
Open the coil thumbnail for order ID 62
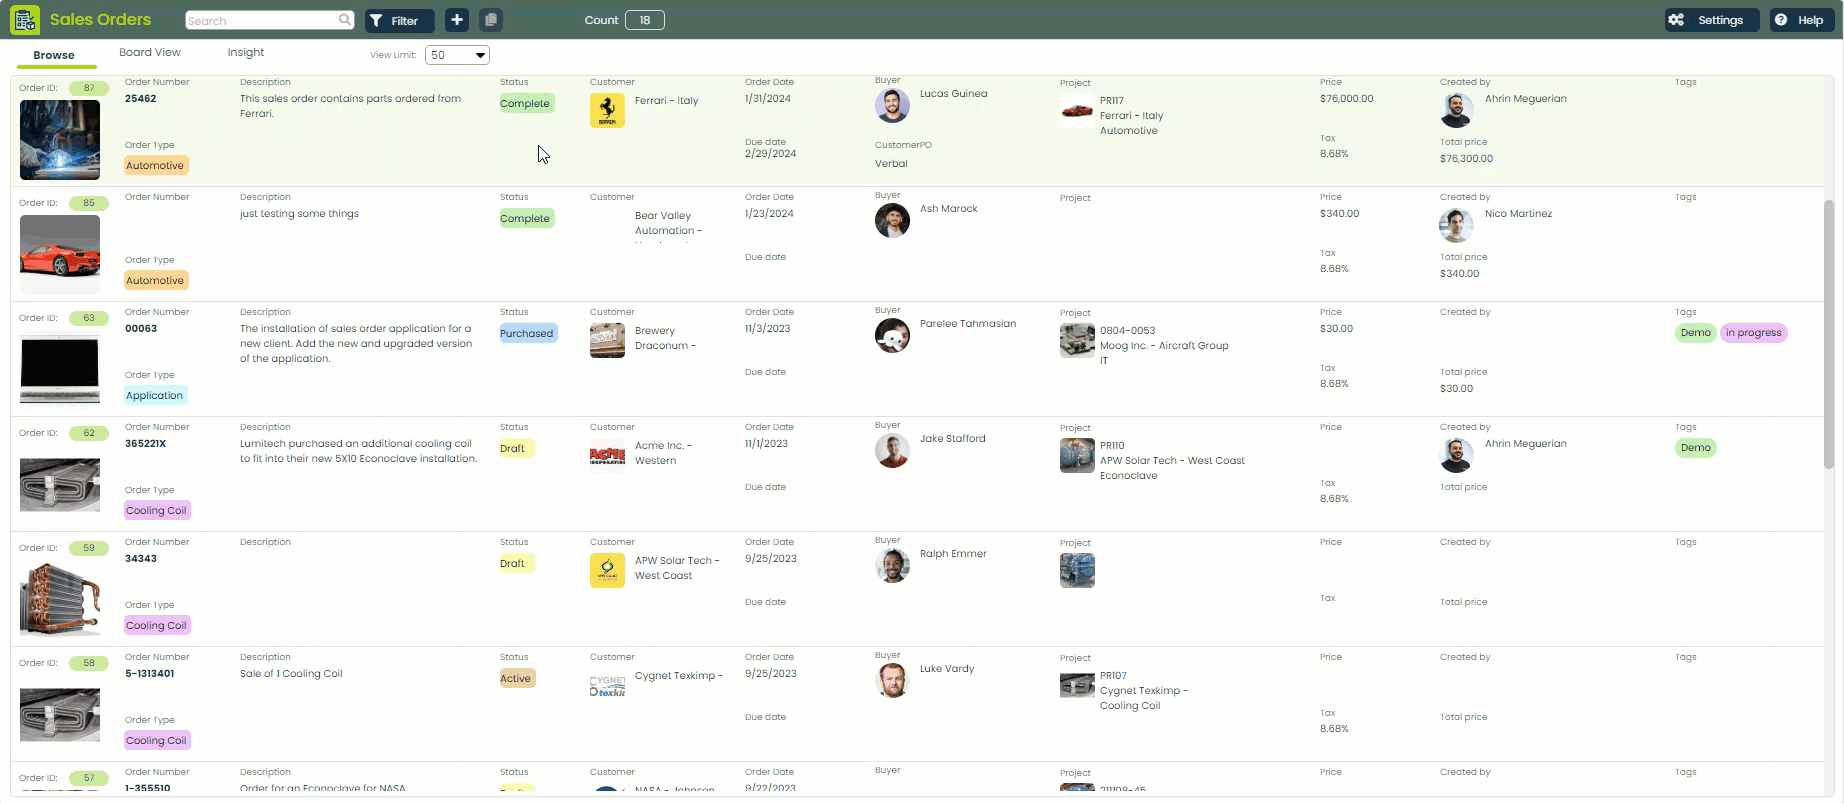[60, 484]
